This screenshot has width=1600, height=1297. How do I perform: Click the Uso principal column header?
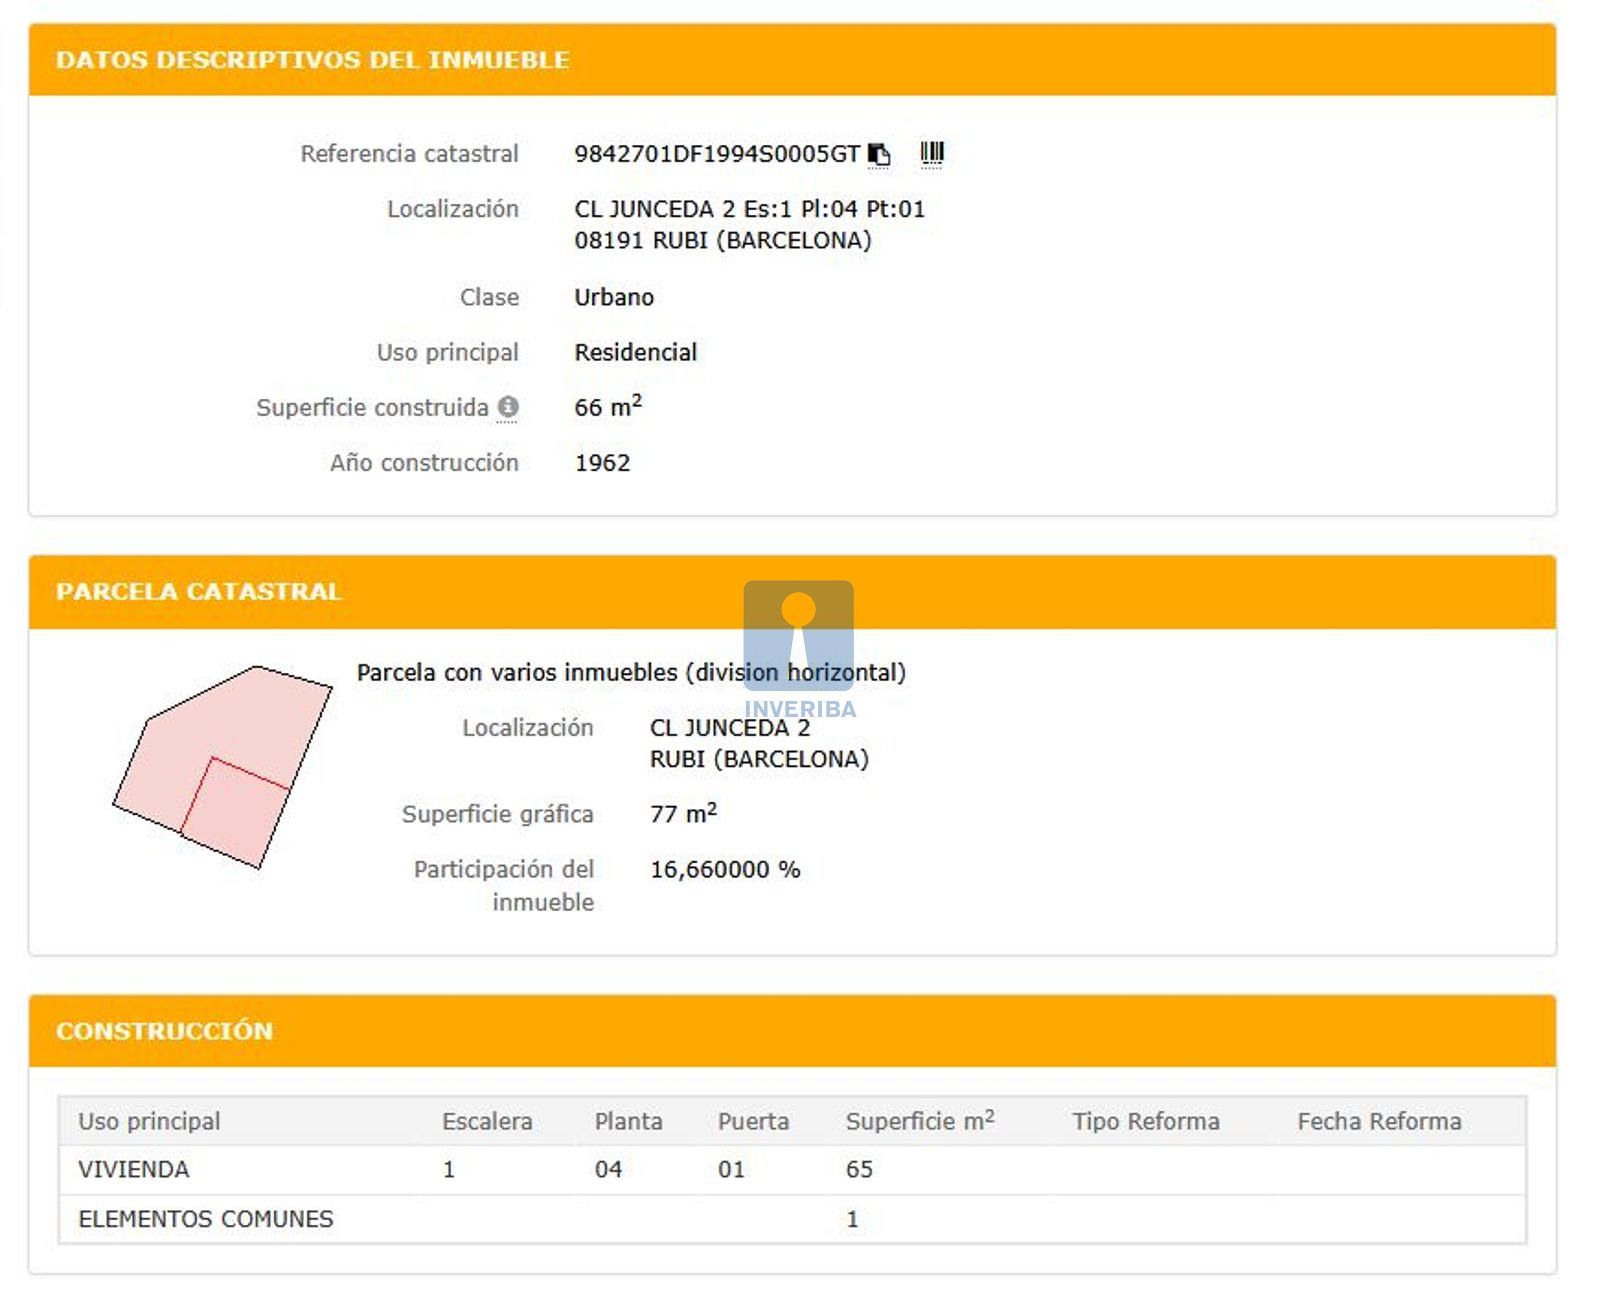pyautogui.click(x=149, y=1121)
